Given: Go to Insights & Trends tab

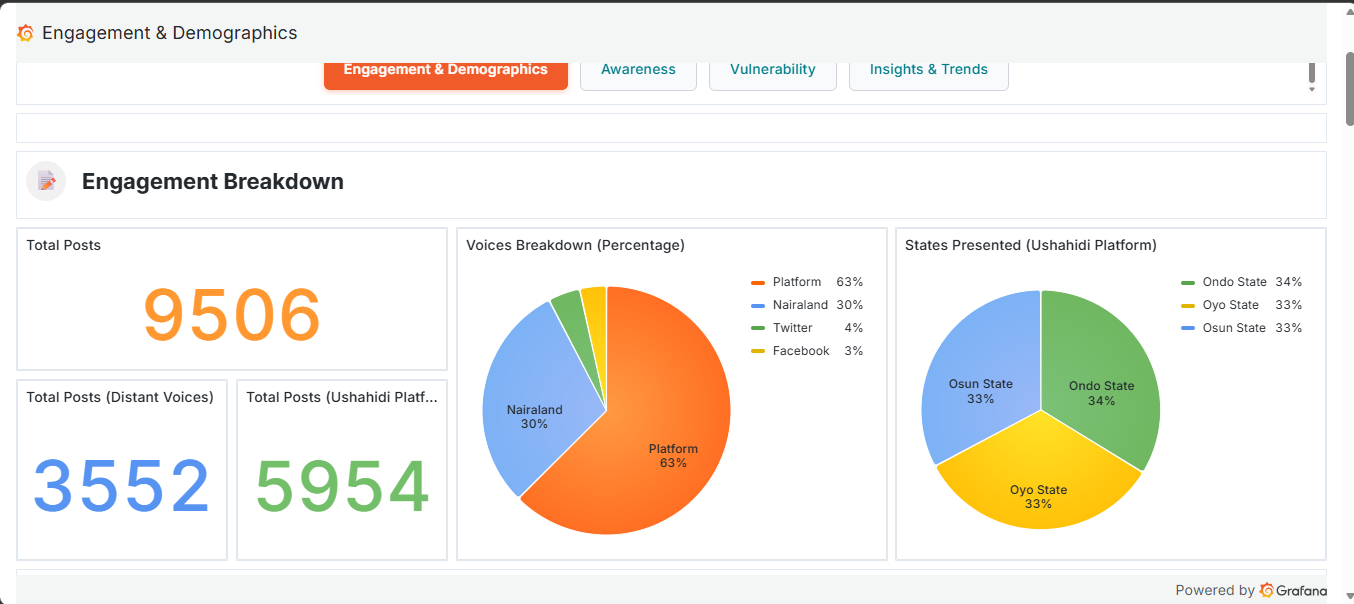Looking at the screenshot, I should coord(928,70).
